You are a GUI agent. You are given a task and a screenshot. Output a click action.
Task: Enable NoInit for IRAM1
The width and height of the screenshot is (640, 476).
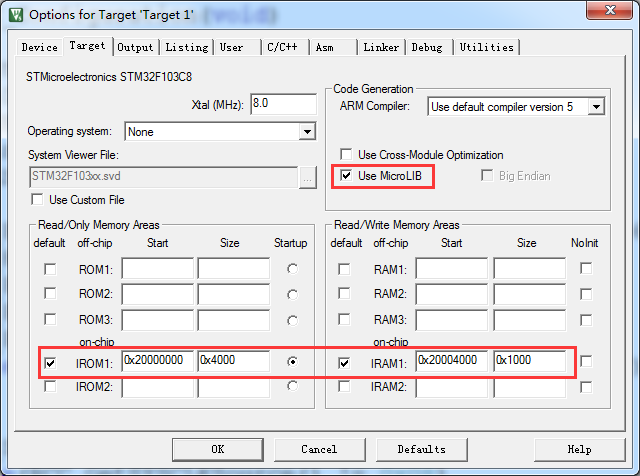pos(586,361)
